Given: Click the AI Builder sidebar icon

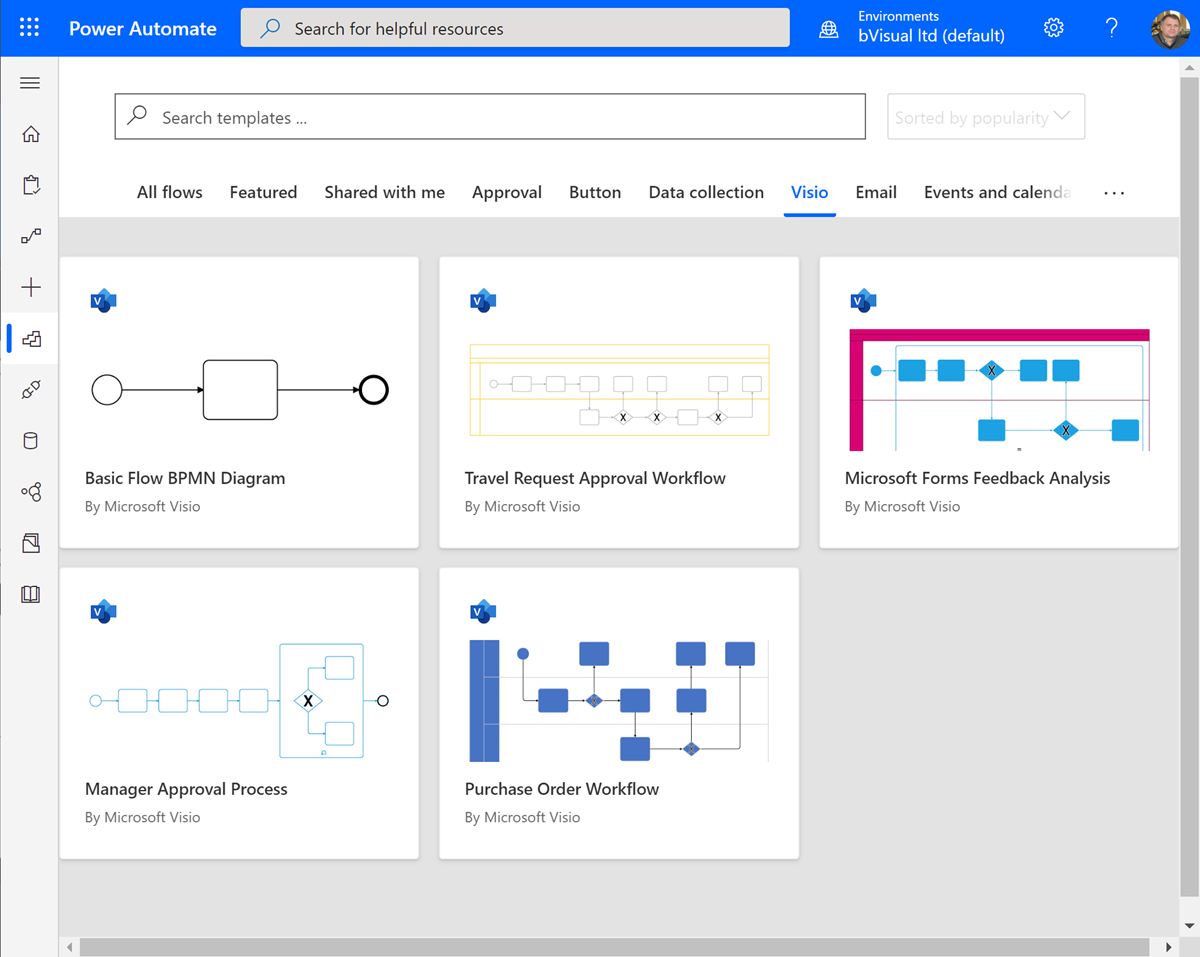Looking at the screenshot, I should (29, 491).
